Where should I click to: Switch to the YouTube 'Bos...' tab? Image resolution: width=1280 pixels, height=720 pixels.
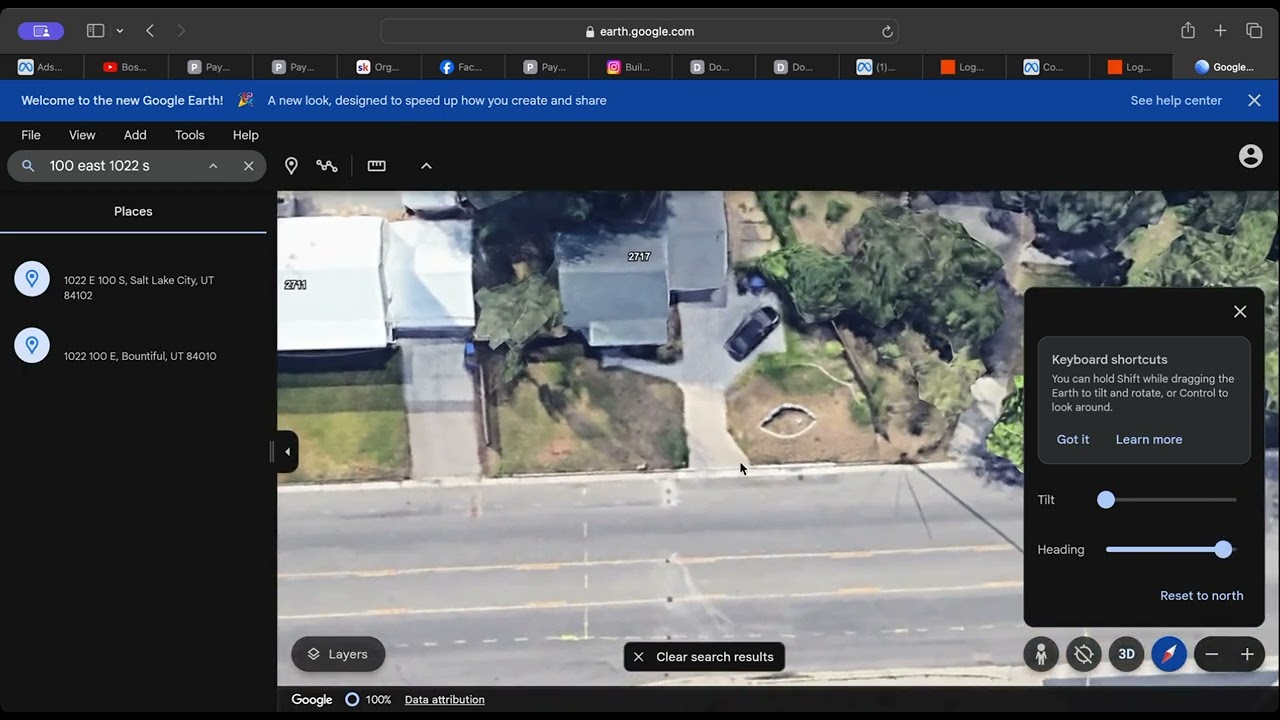pos(125,67)
